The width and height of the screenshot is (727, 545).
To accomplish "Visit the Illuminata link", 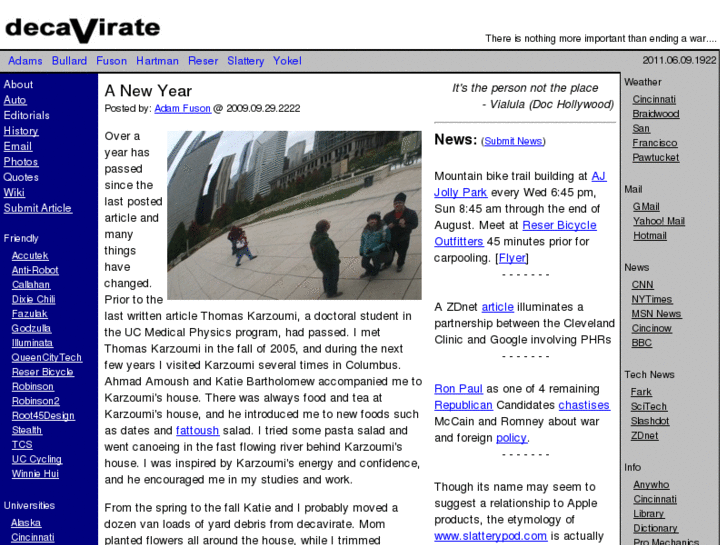I will 32,343.
